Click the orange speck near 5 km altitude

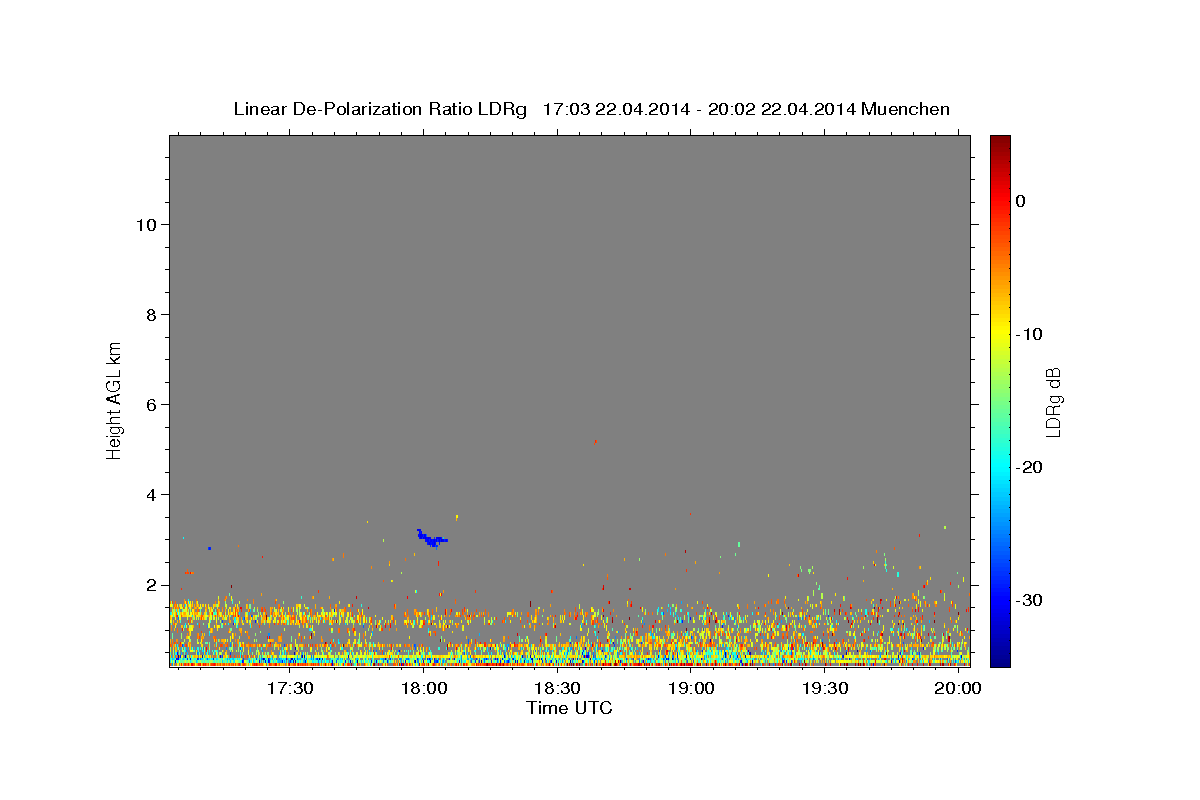tap(596, 441)
